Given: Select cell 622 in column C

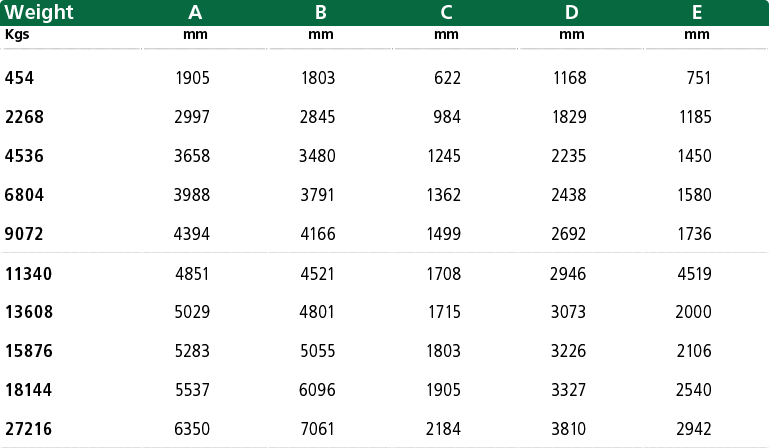Looking at the screenshot, I should point(447,78).
